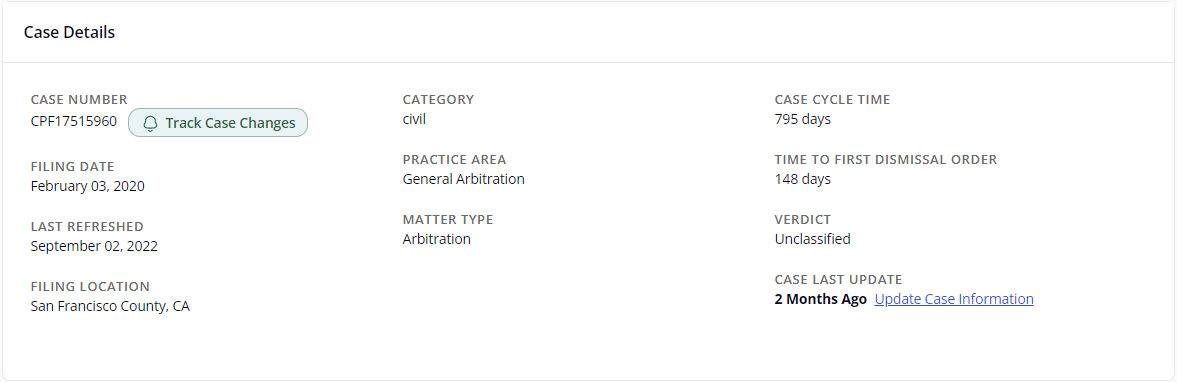Select the 148 days dismissal order value
The width and height of the screenshot is (1177, 382).
point(802,179)
